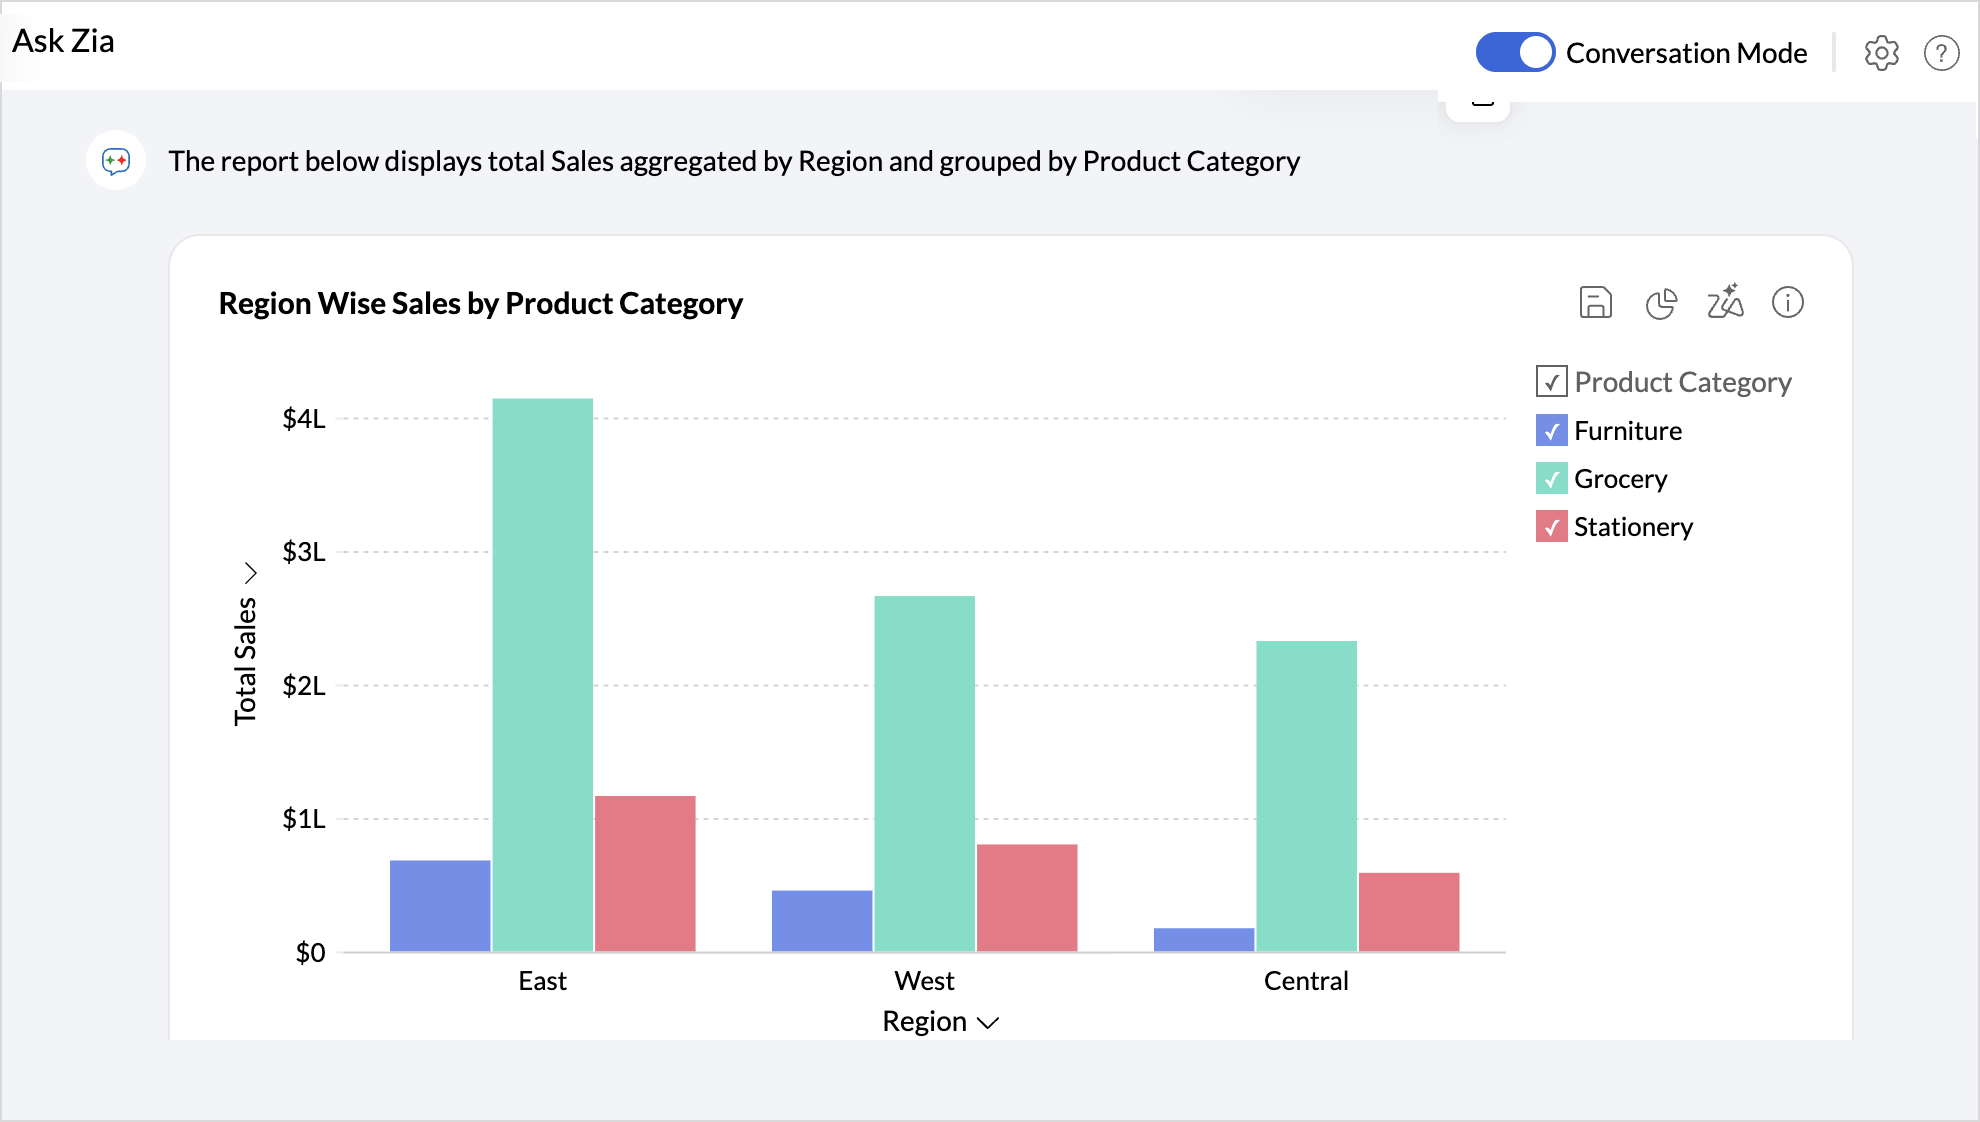The width and height of the screenshot is (1980, 1122).
Task: Click the save report icon
Action: coord(1595,302)
